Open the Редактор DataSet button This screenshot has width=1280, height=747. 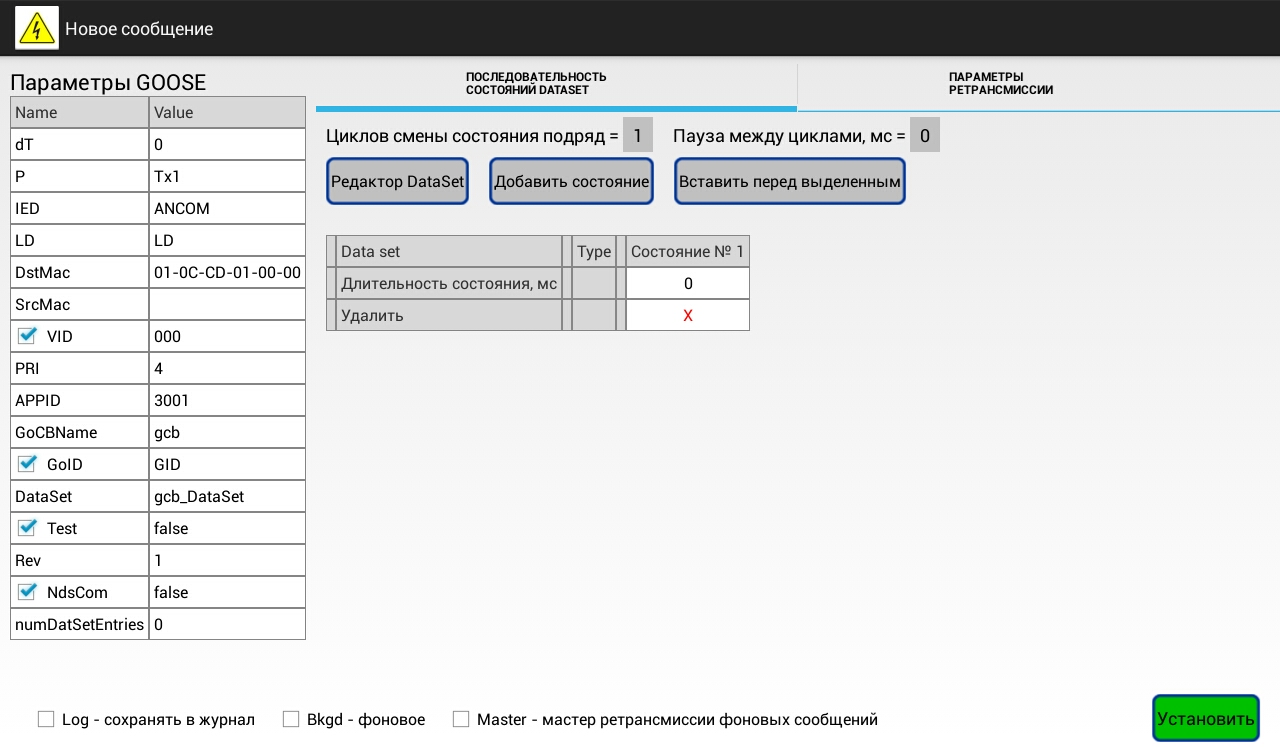click(x=398, y=182)
